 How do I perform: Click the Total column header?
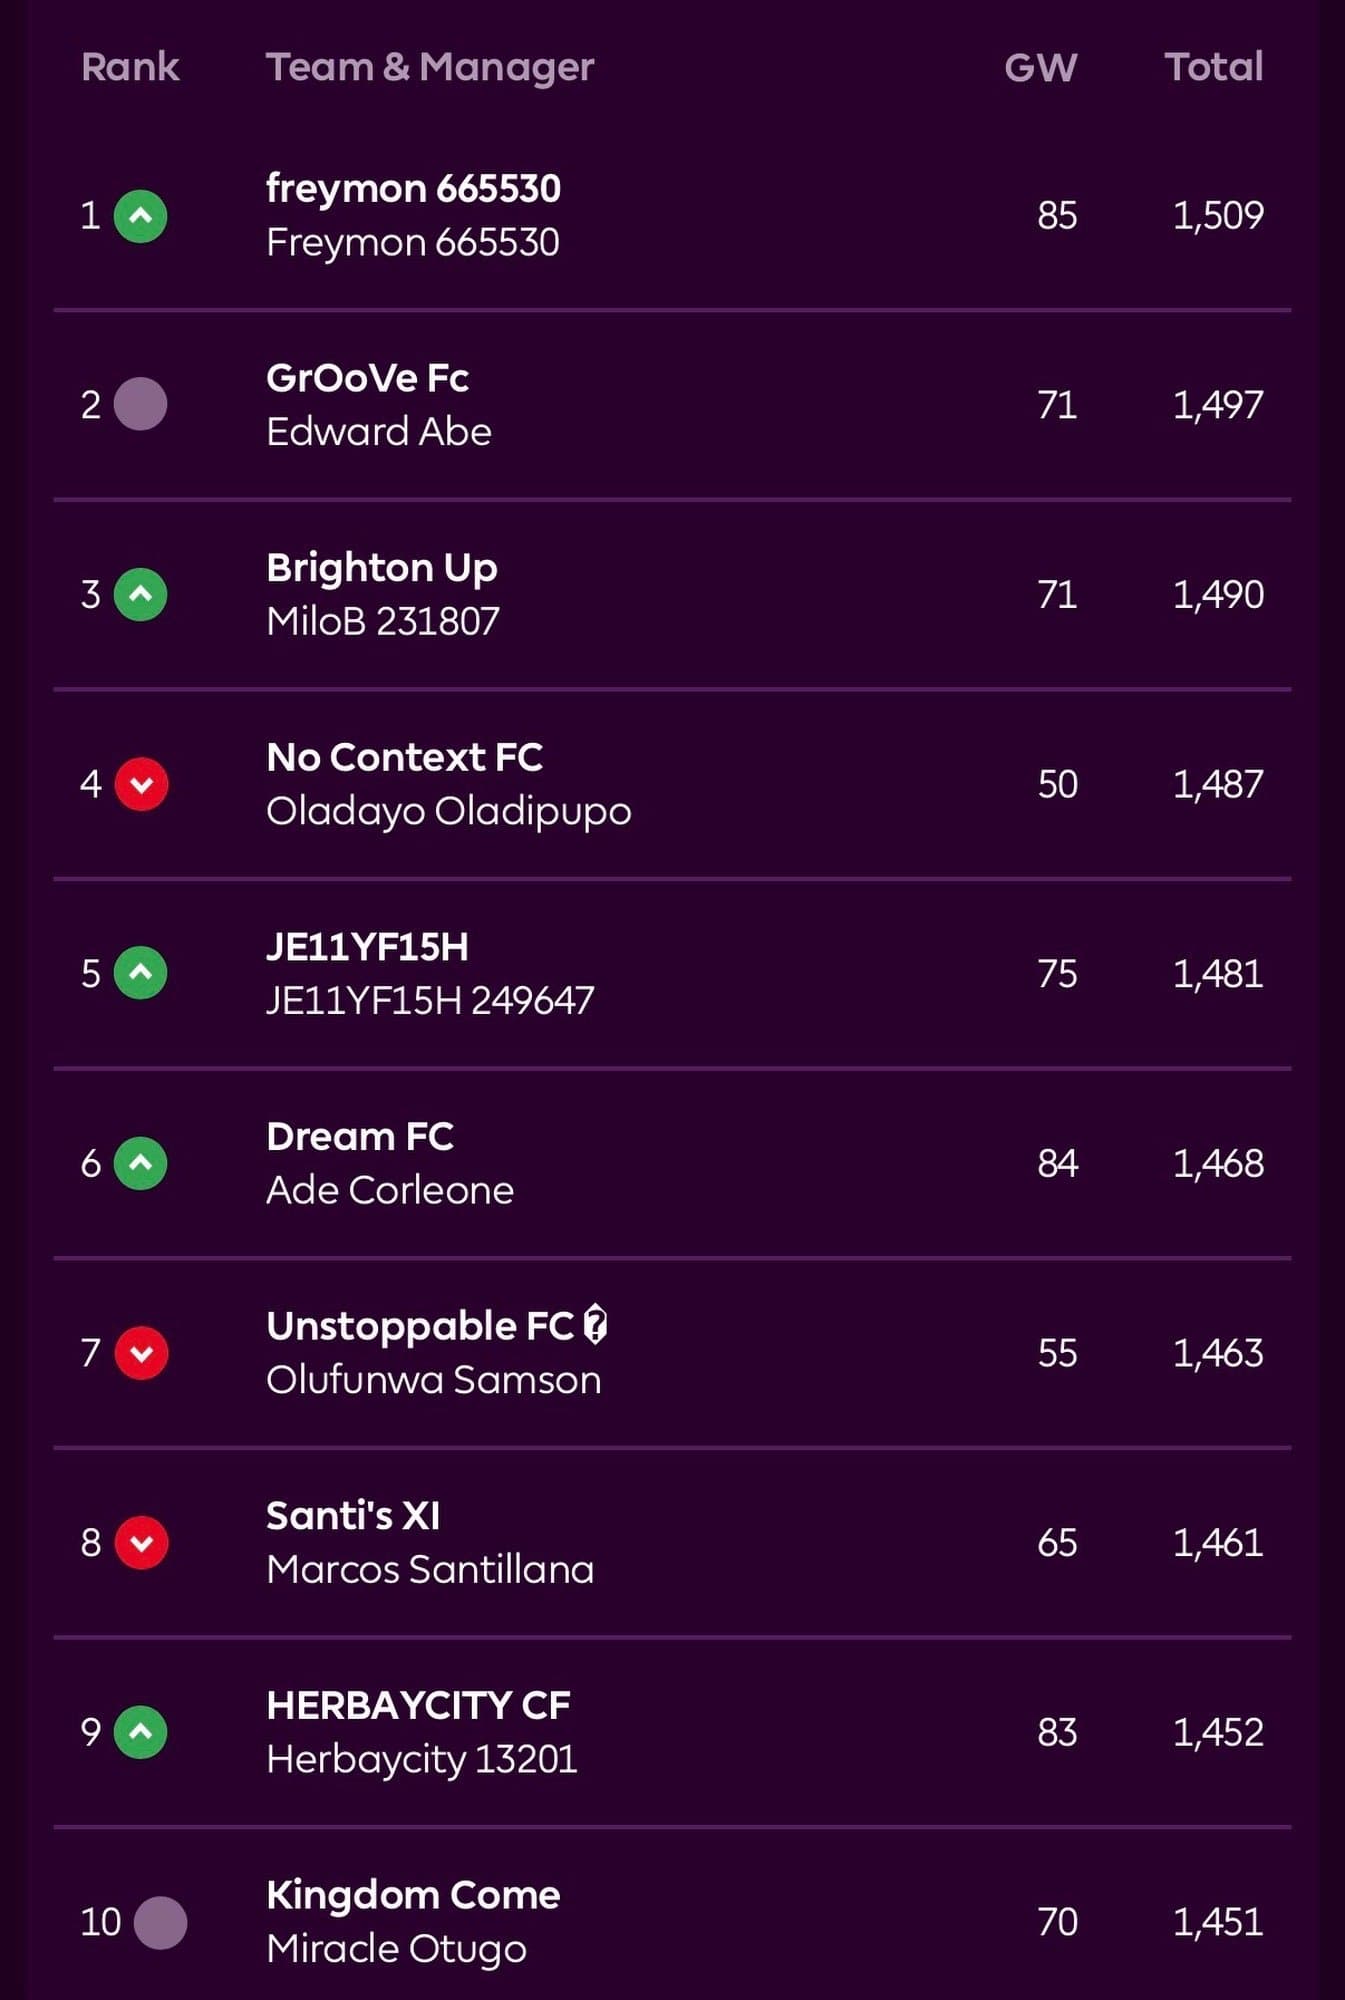[1213, 67]
